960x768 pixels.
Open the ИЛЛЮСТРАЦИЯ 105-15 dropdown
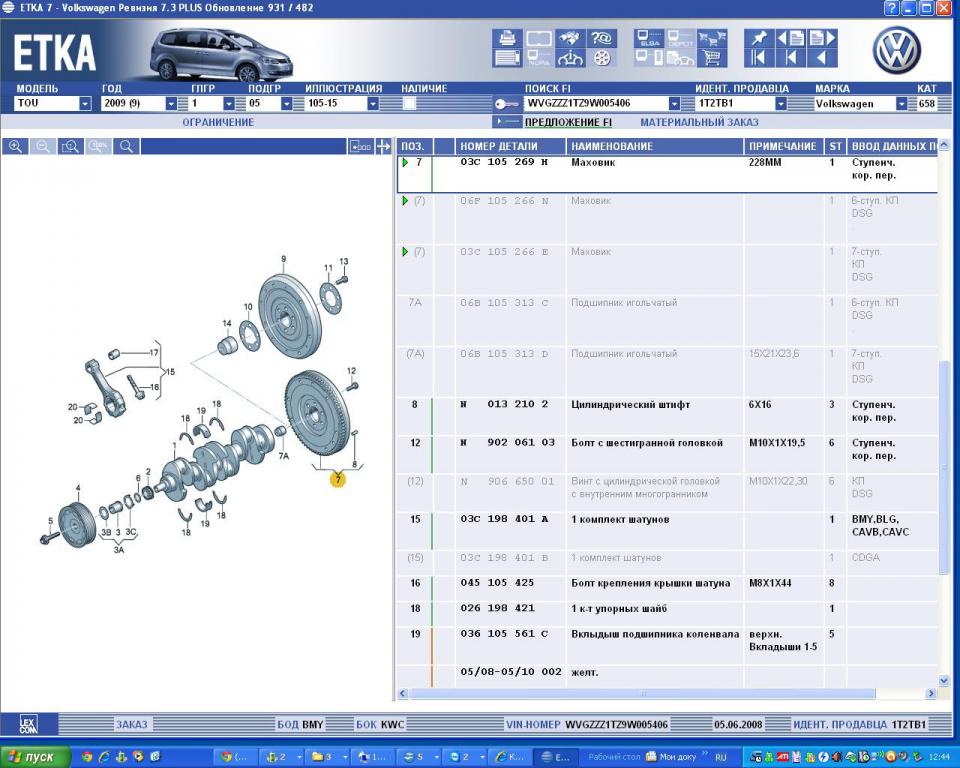pyautogui.click(x=373, y=104)
